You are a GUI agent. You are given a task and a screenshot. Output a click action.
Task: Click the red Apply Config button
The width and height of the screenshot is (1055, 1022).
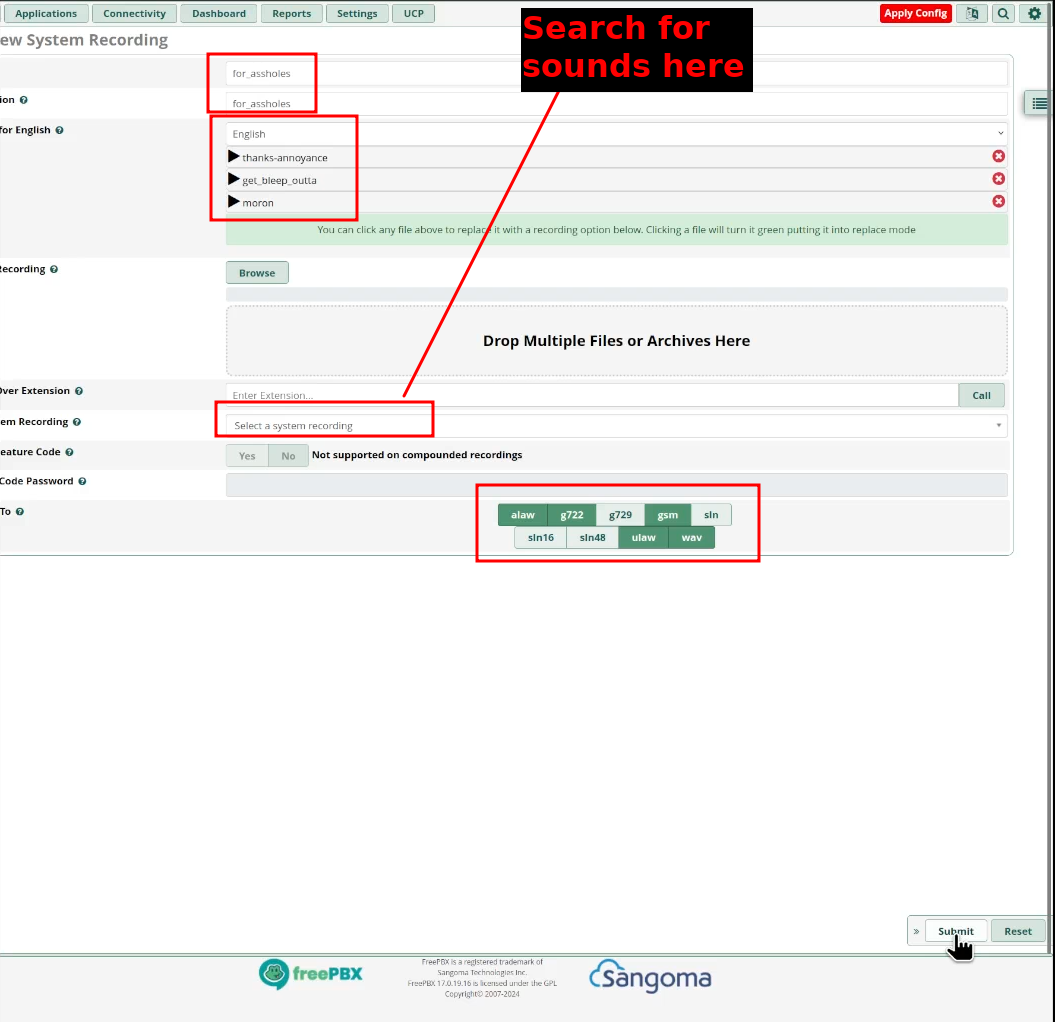click(x=915, y=13)
